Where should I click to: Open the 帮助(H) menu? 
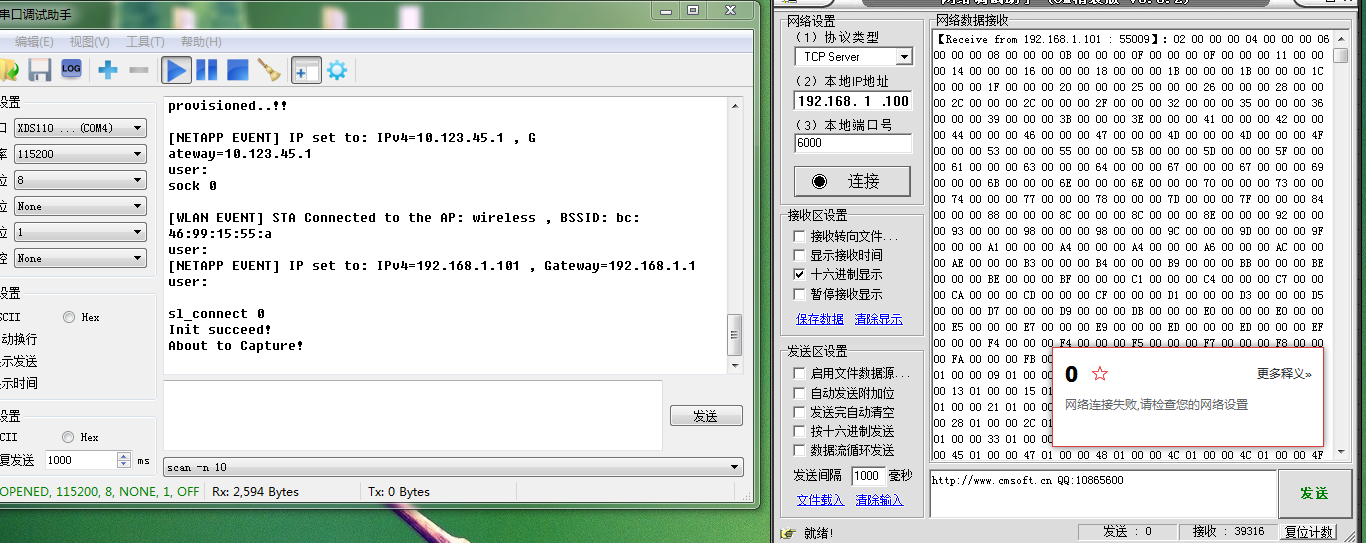point(201,42)
